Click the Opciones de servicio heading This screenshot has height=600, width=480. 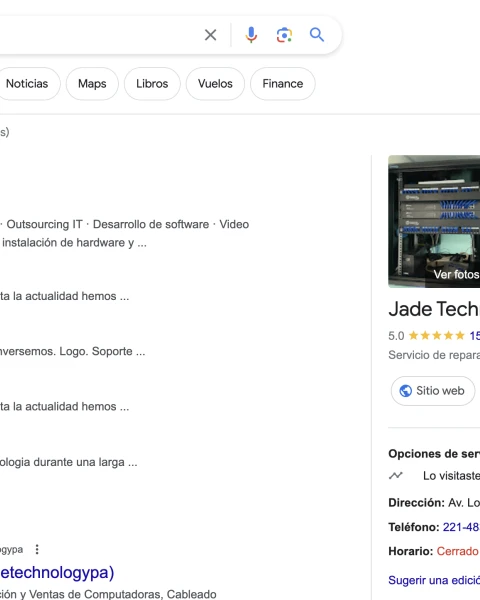click(434, 454)
